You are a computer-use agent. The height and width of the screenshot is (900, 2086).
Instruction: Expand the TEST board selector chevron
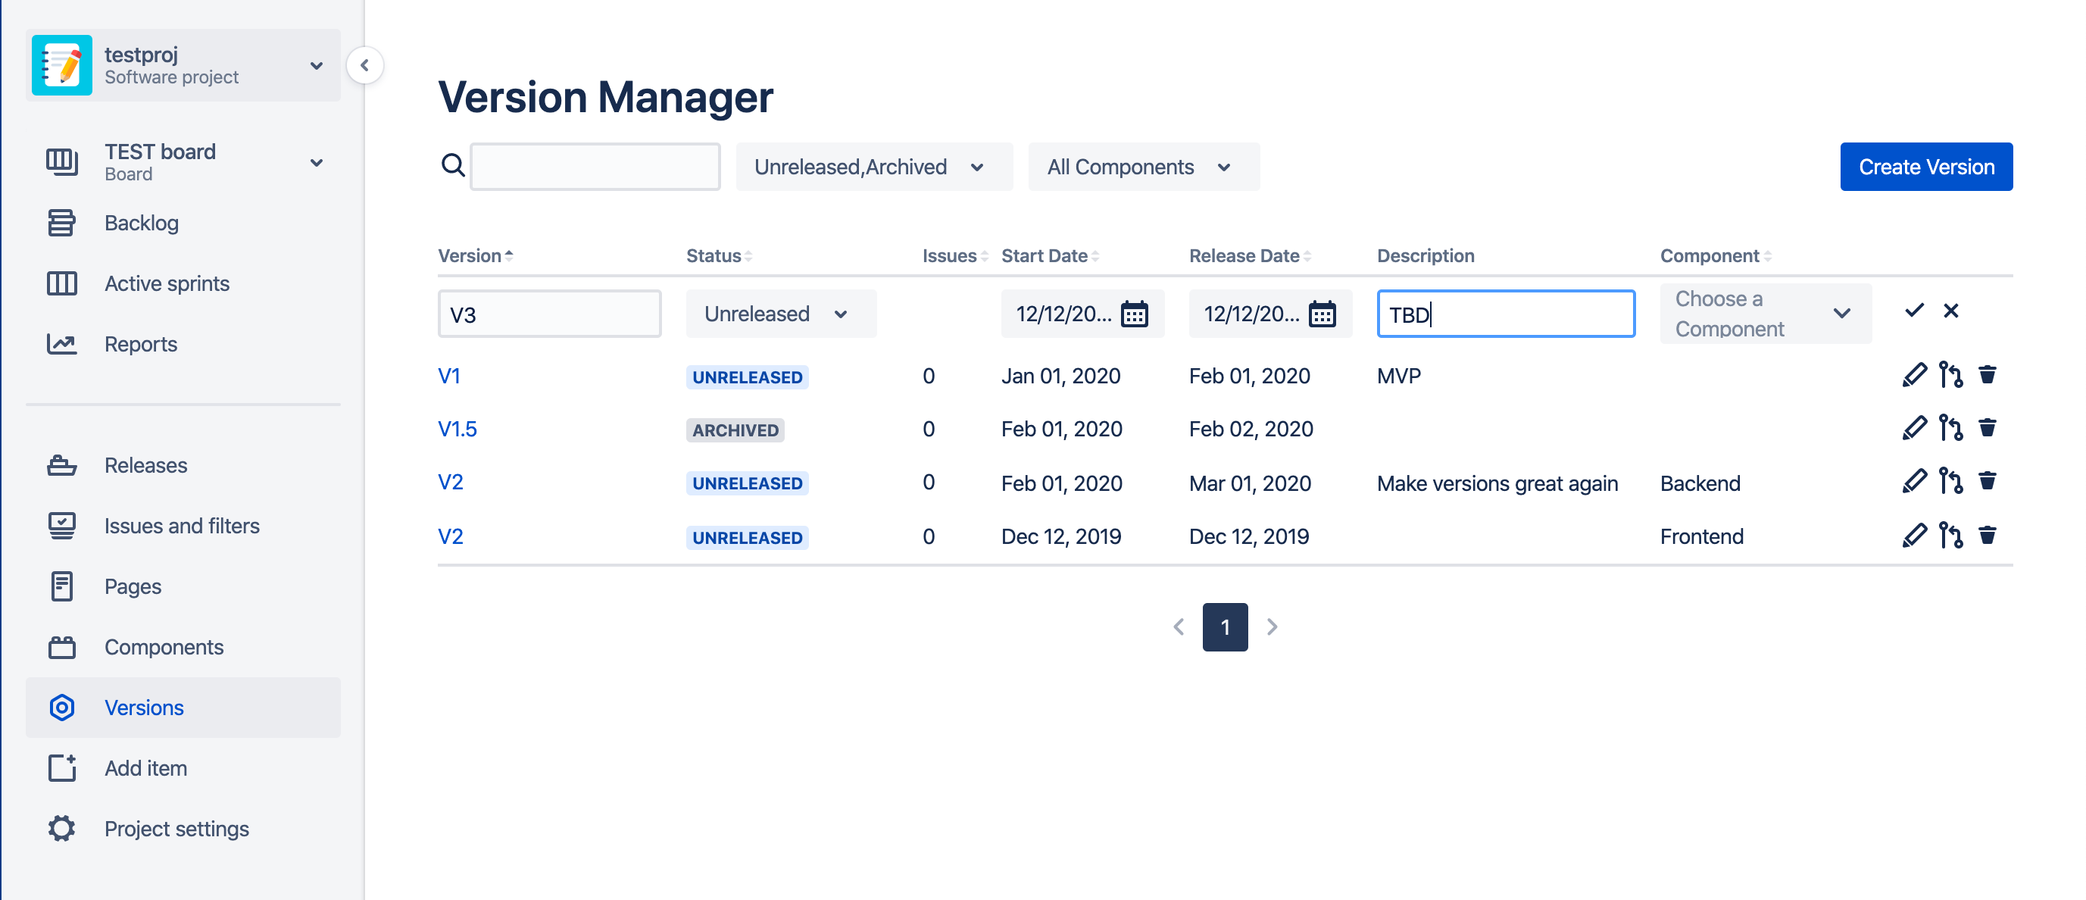pyautogui.click(x=316, y=162)
